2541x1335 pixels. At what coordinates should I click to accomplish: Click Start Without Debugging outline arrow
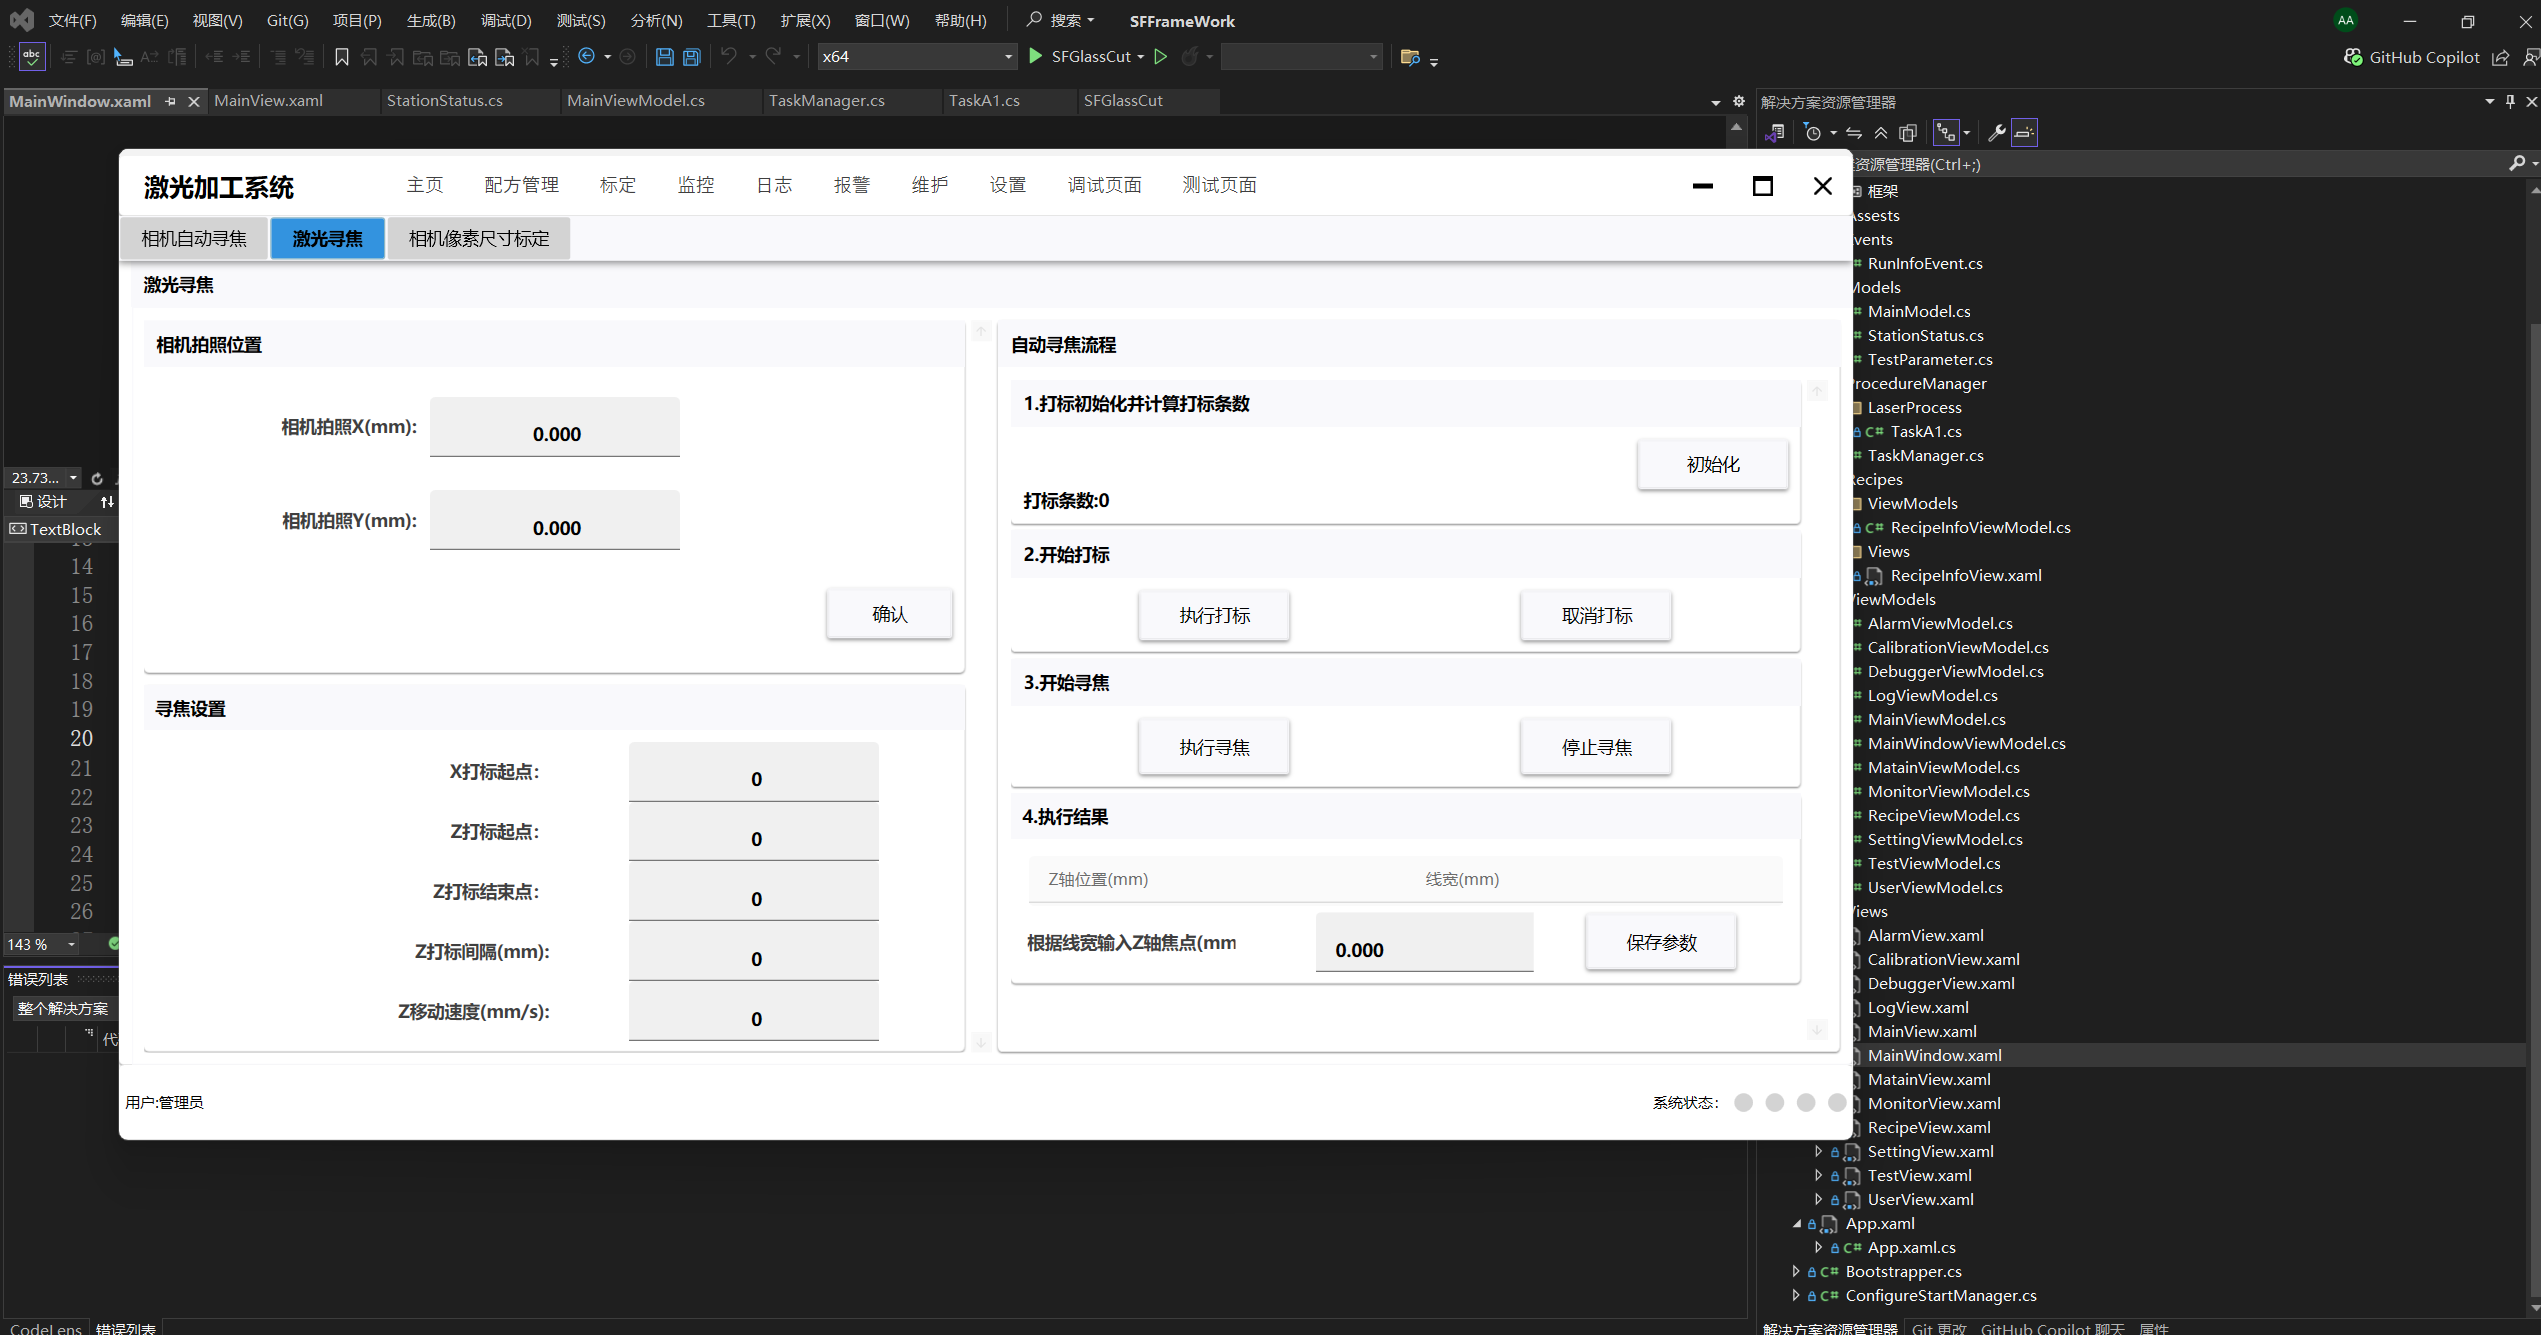pos(1161,57)
